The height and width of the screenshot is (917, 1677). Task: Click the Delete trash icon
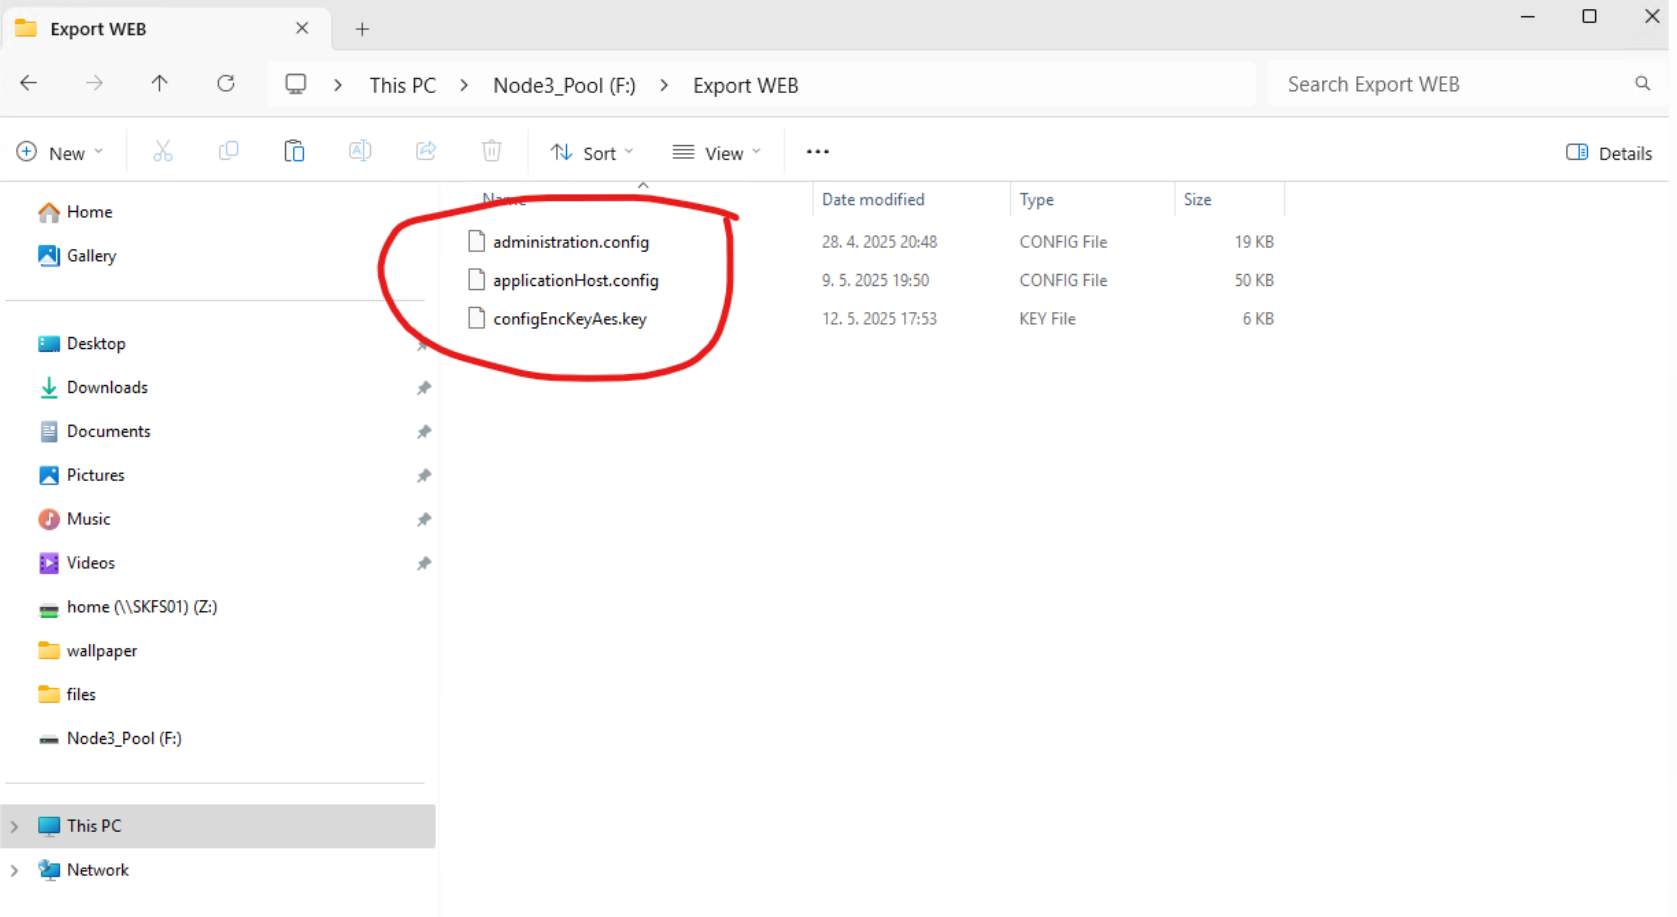(491, 152)
